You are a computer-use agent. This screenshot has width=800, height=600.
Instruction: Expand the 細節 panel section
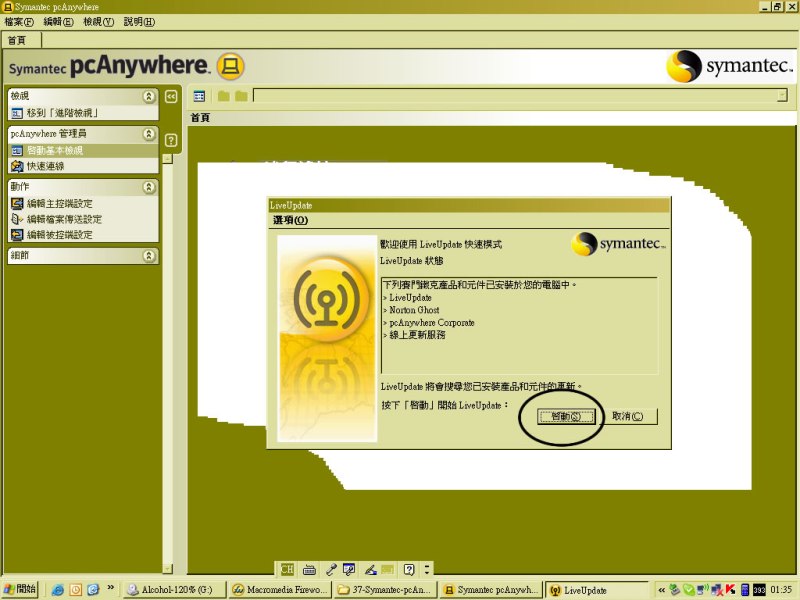[148, 255]
